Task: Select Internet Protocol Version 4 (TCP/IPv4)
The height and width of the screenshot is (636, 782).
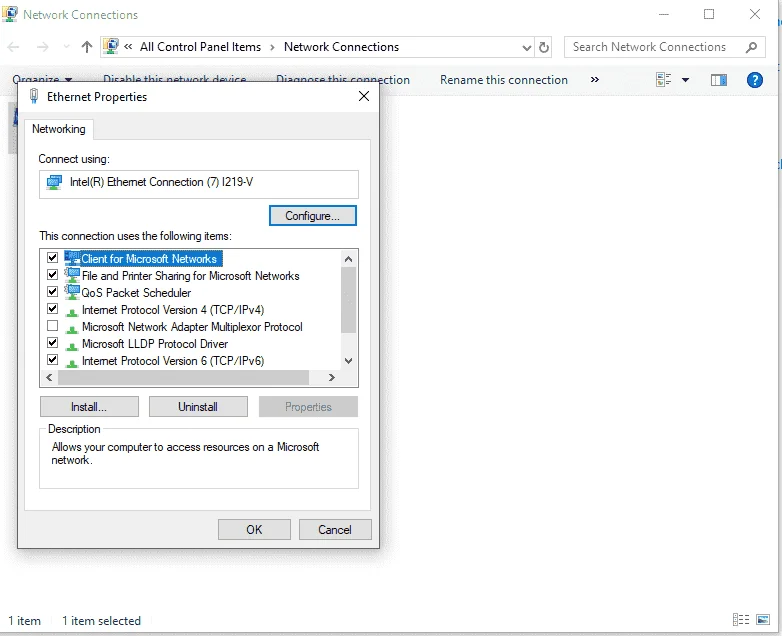Action: point(173,310)
